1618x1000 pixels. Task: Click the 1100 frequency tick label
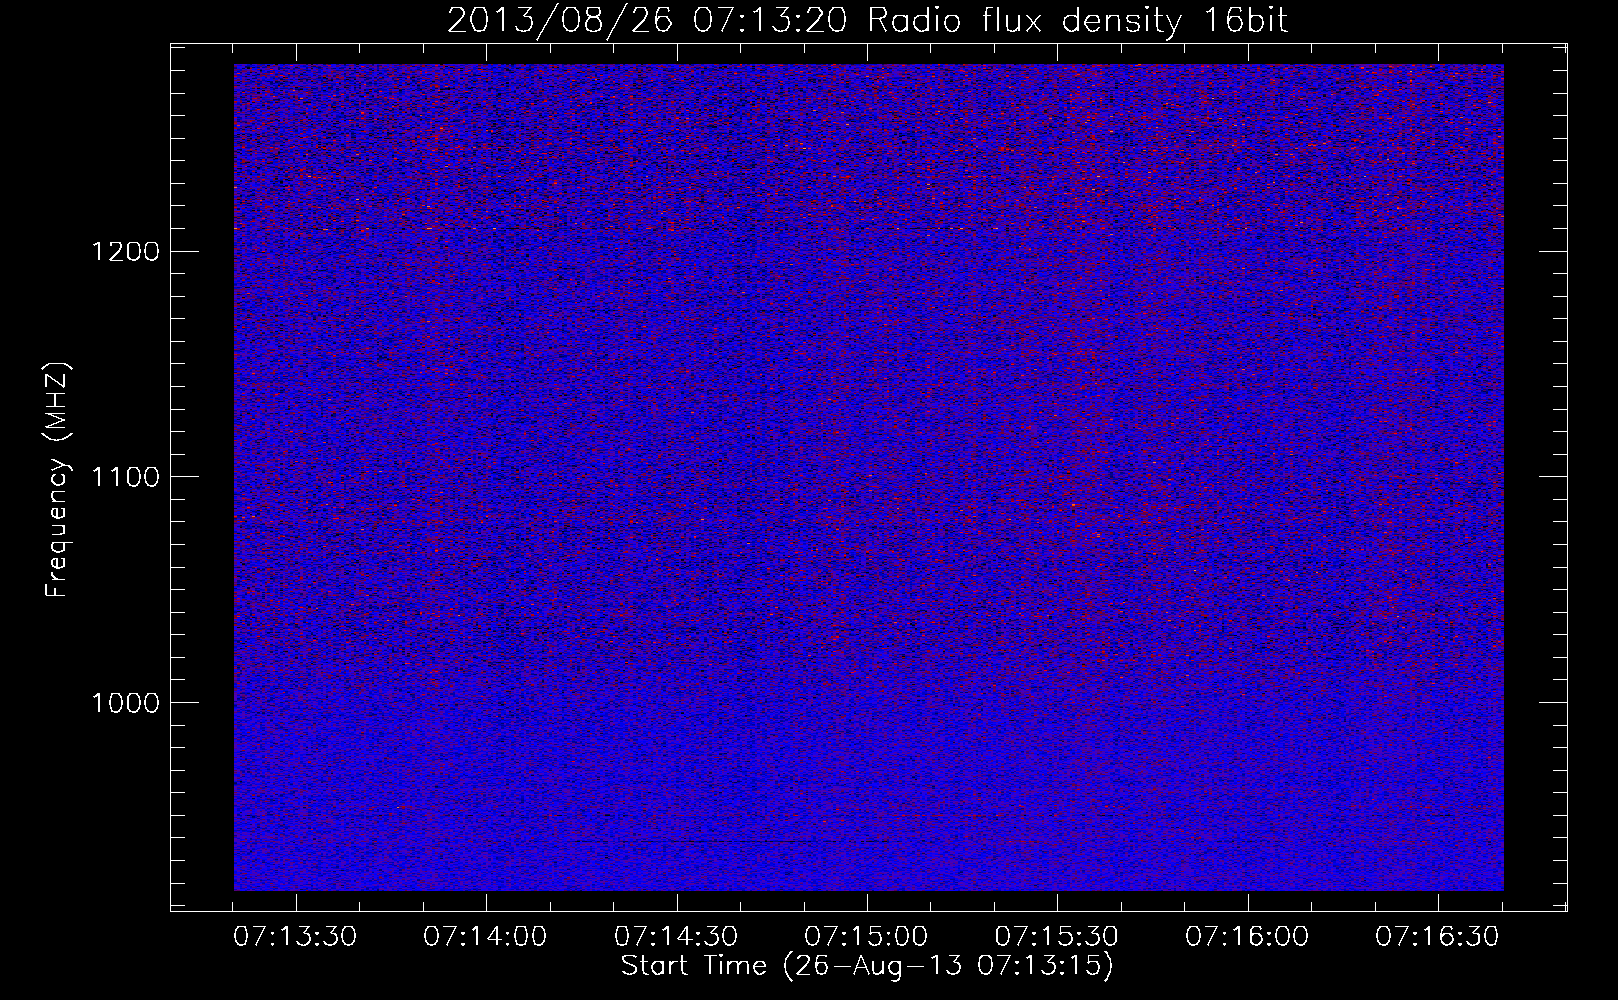[x=125, y=477]
